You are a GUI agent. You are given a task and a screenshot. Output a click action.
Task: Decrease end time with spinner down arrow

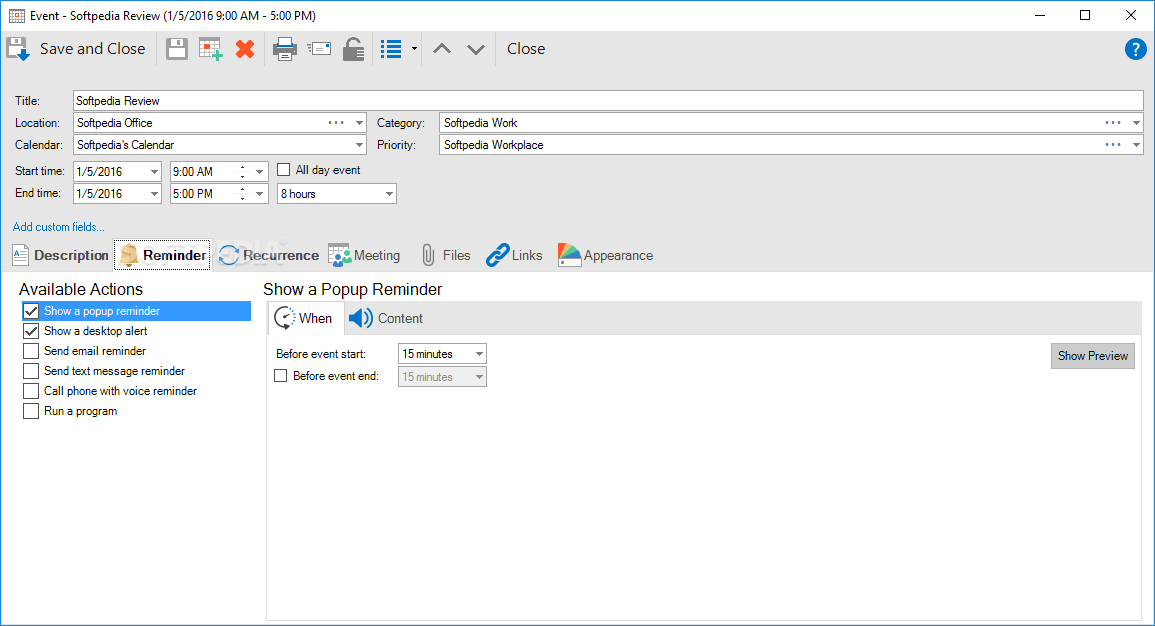pos(242,198)
